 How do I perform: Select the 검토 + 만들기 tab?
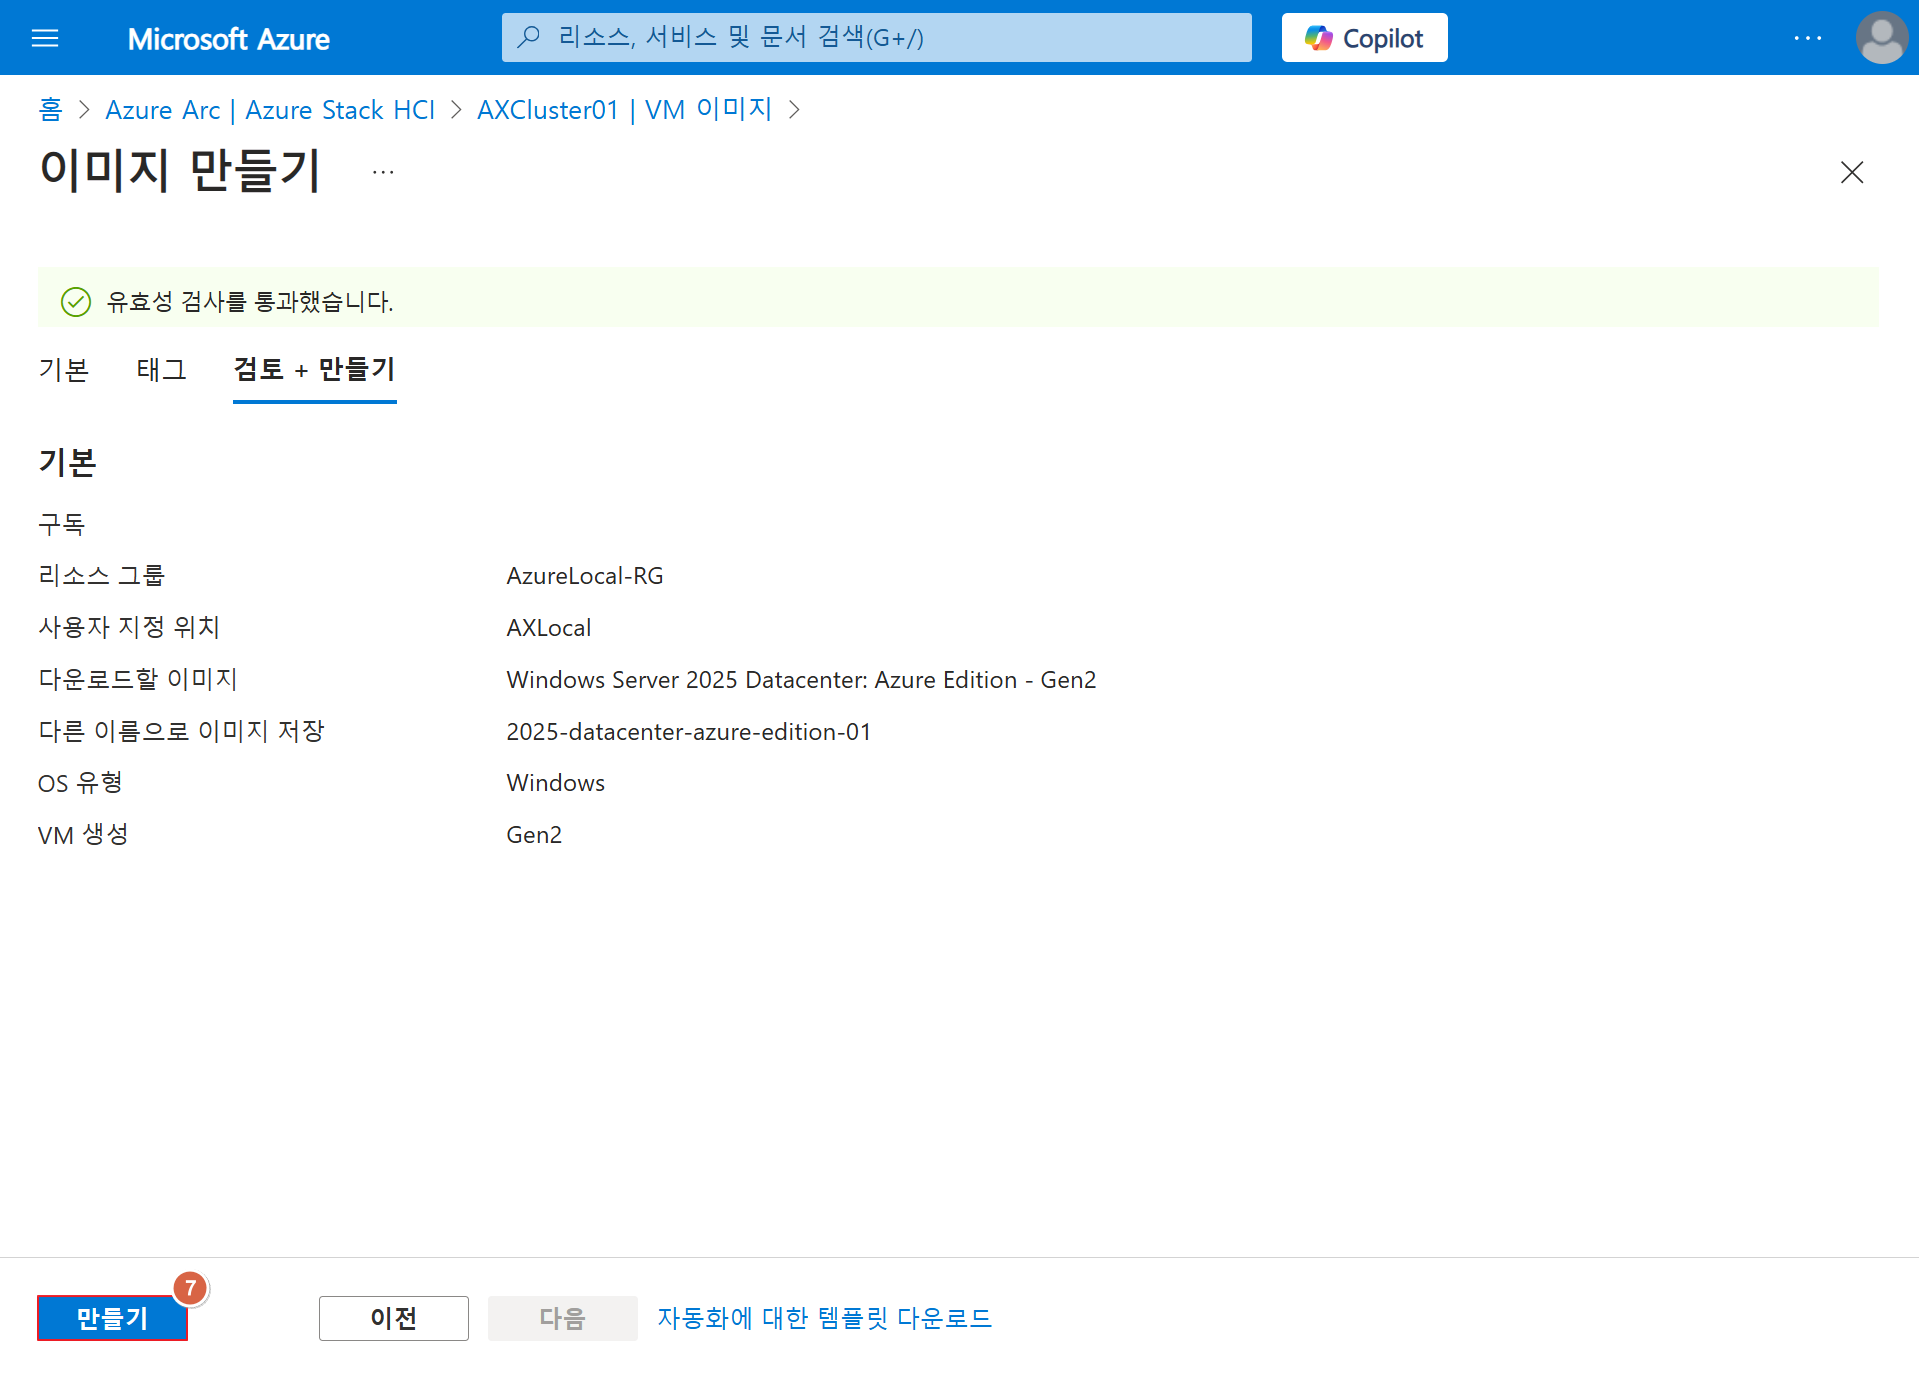314,369
